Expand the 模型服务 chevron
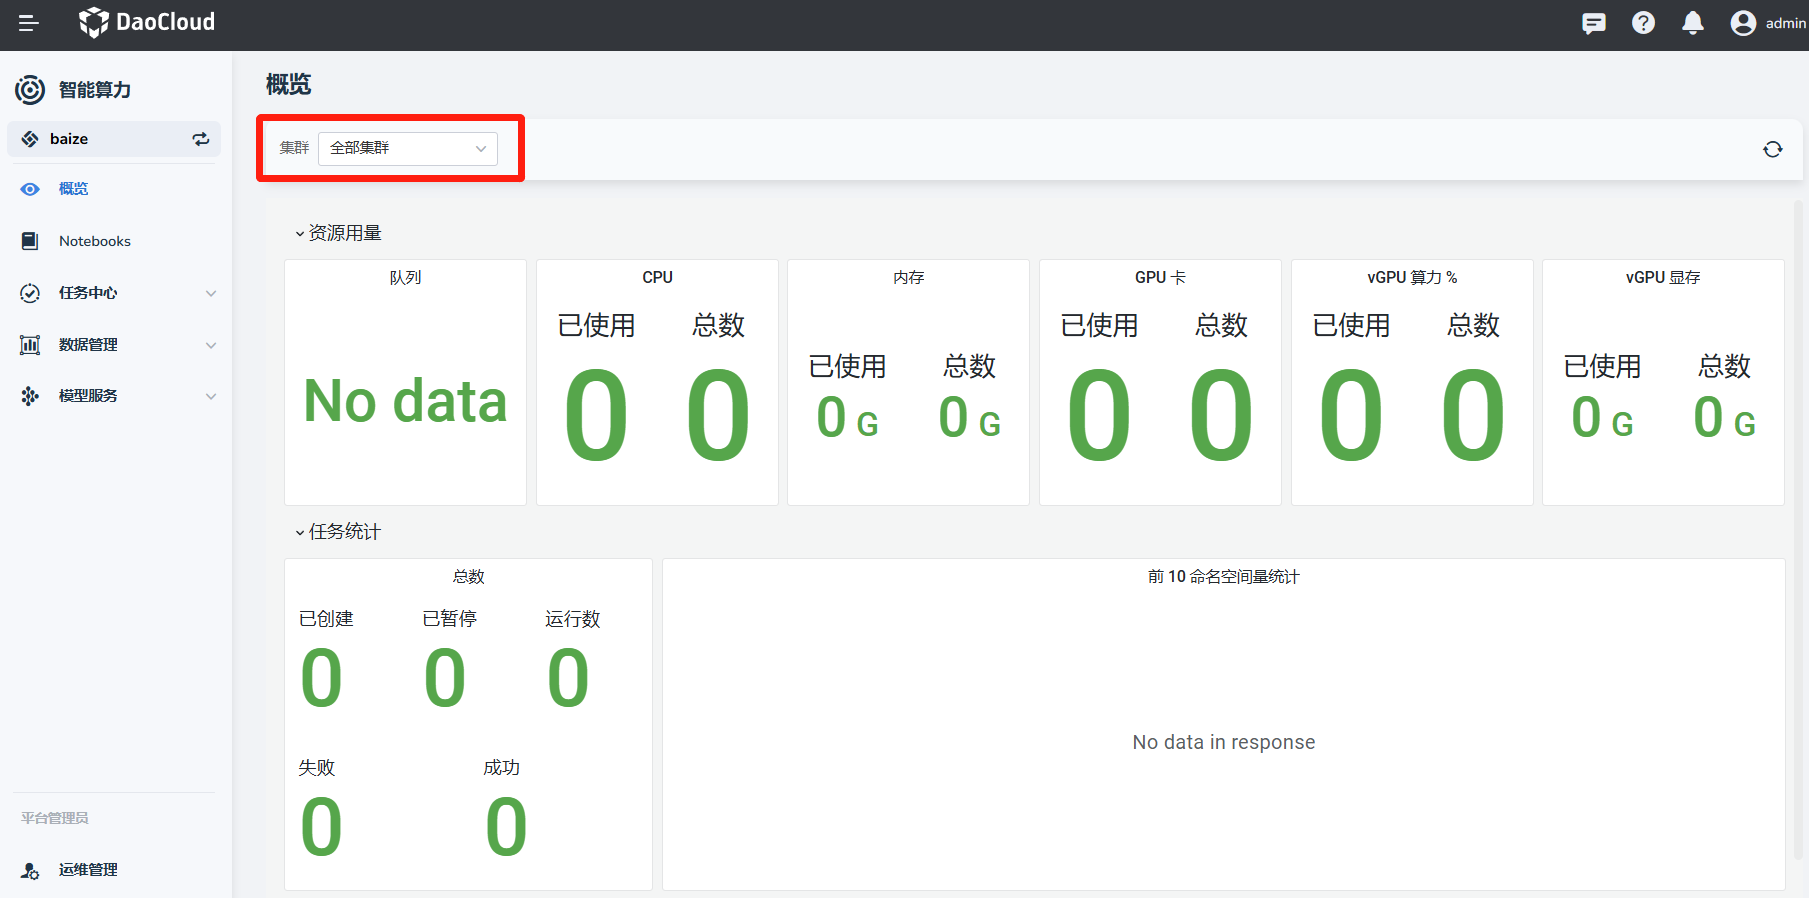 (x=211, y=396)
